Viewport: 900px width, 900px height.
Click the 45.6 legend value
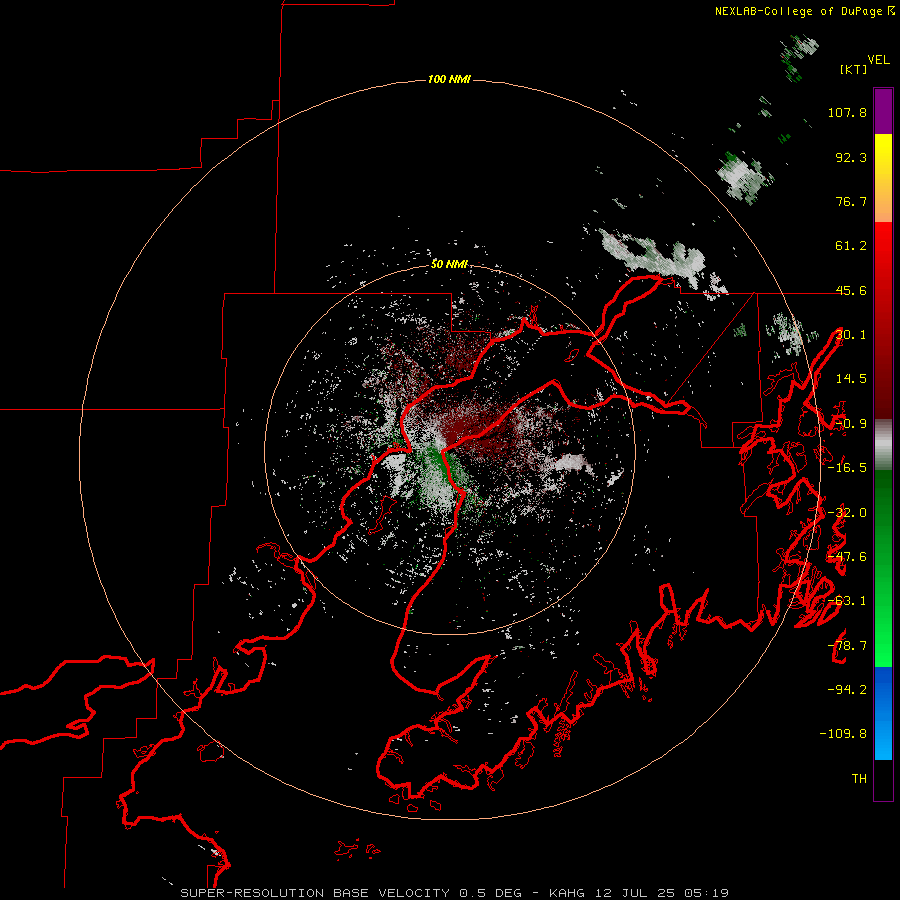click(x=851, y=290)
